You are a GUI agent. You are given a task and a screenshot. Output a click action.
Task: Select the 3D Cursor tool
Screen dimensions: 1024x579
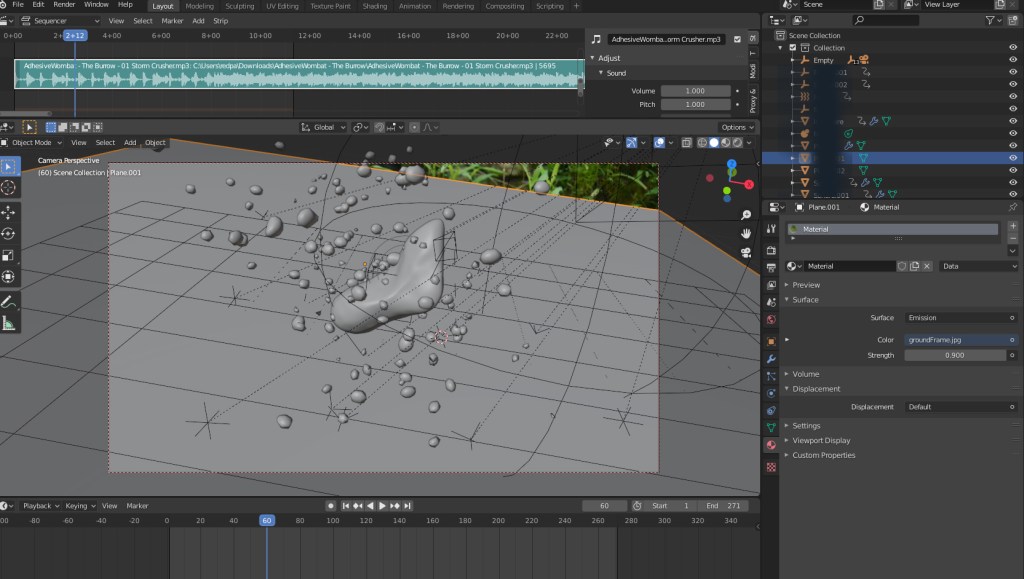tap(9, 187)
